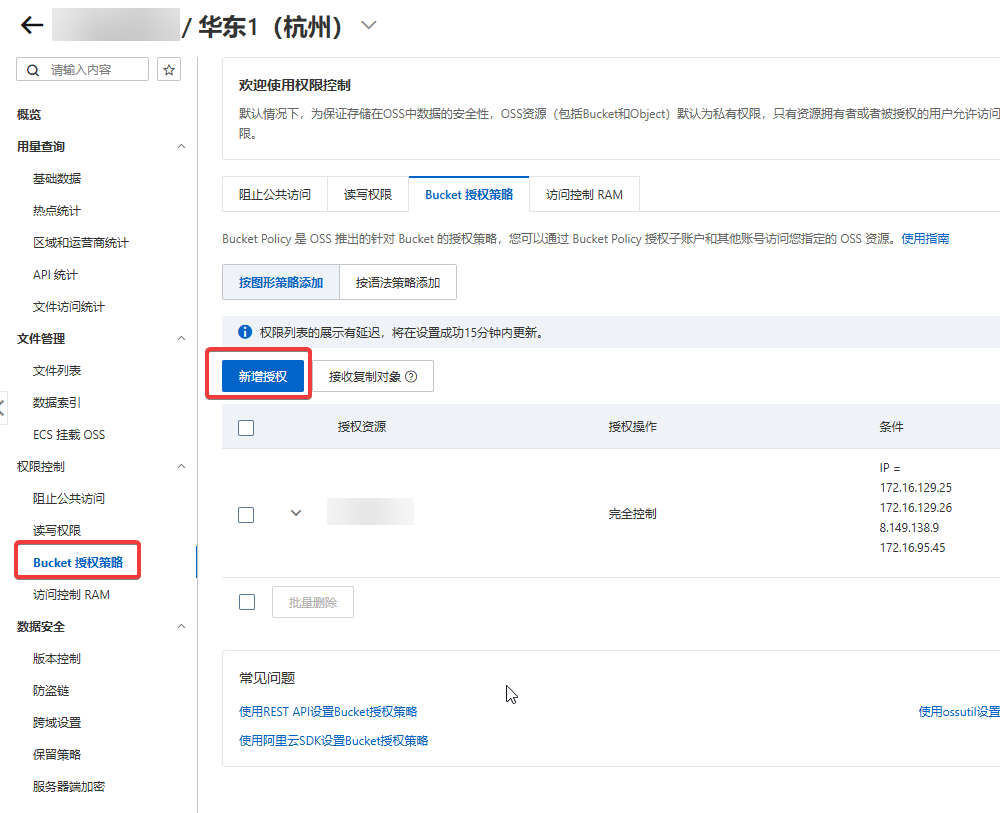Check the select-all checkbox in the table header
Screen dimensions: 1000x813
[247, 426]
